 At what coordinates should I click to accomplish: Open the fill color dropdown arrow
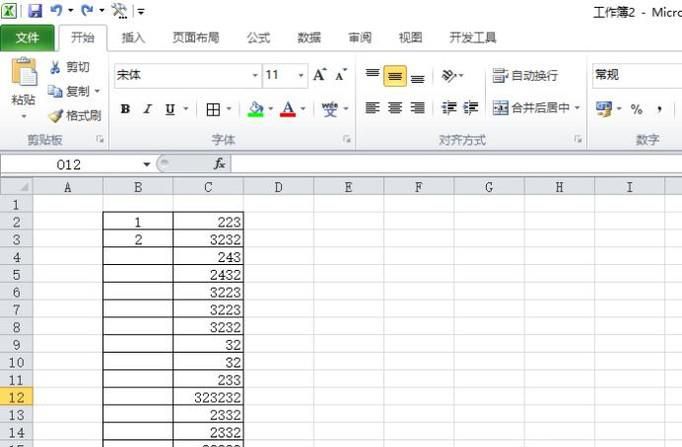(271, 109)
